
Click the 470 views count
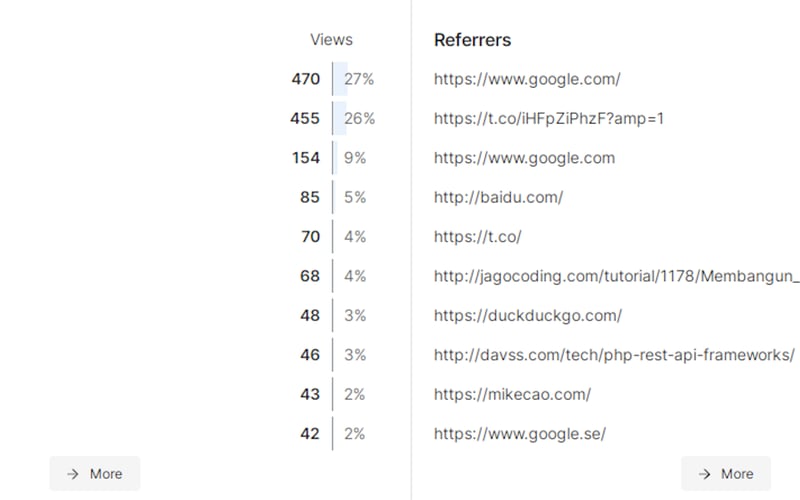(305, 79)
